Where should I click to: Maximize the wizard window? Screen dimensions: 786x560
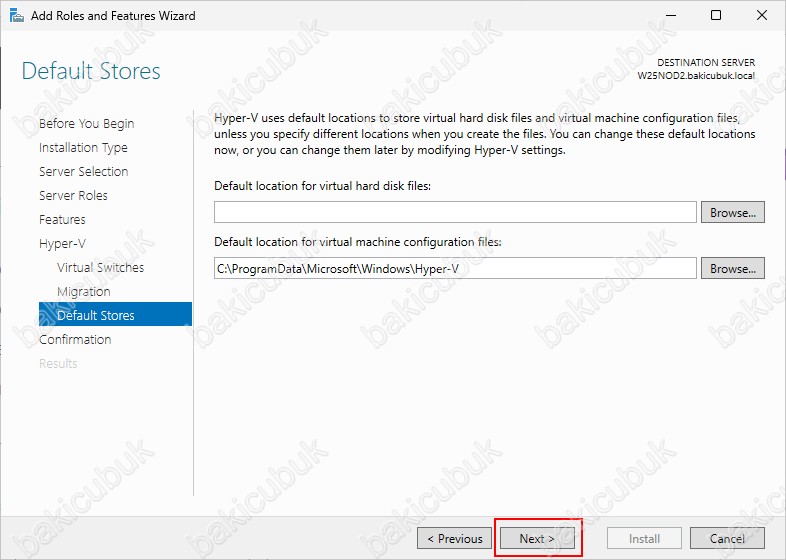(716, 16)
